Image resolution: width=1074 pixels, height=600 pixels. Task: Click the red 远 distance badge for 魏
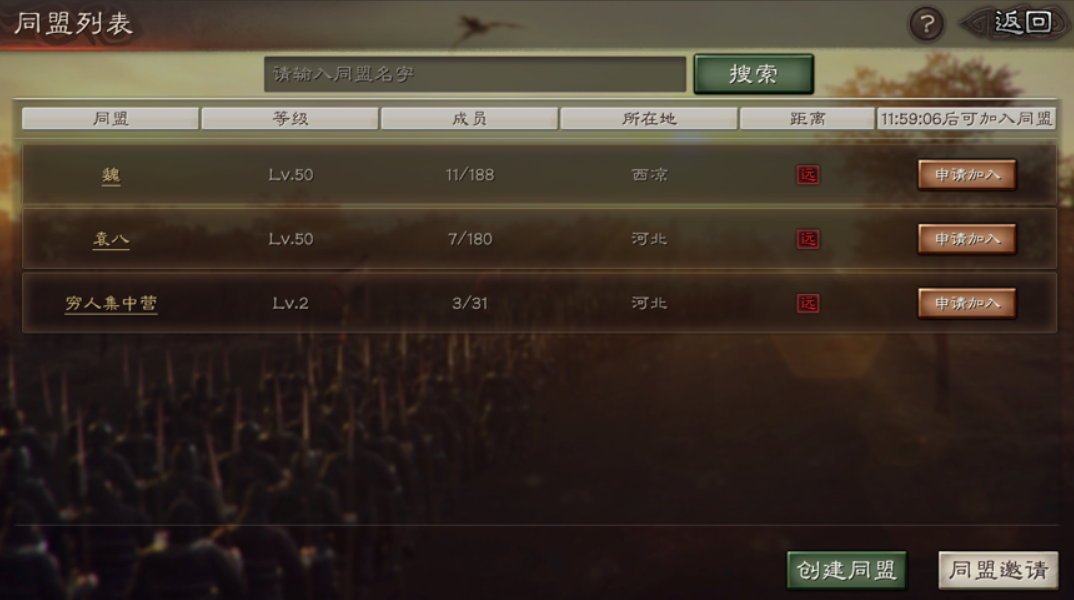pyautogui.click(x=808, y=175)
